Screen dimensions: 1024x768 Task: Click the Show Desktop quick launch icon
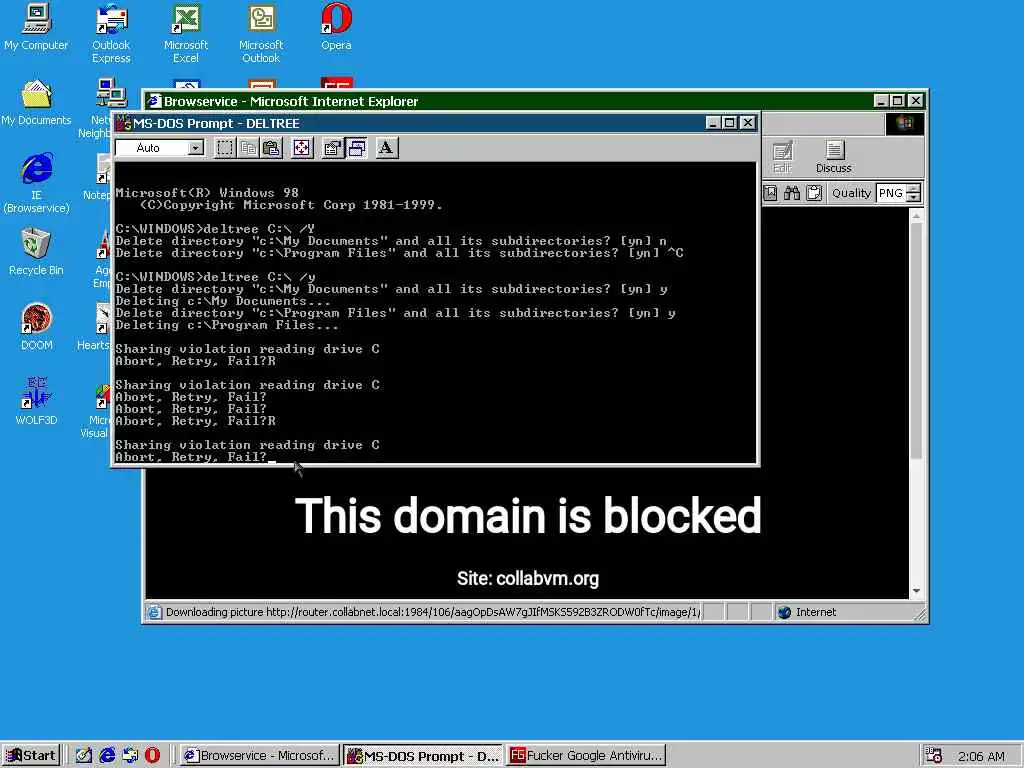84,756
